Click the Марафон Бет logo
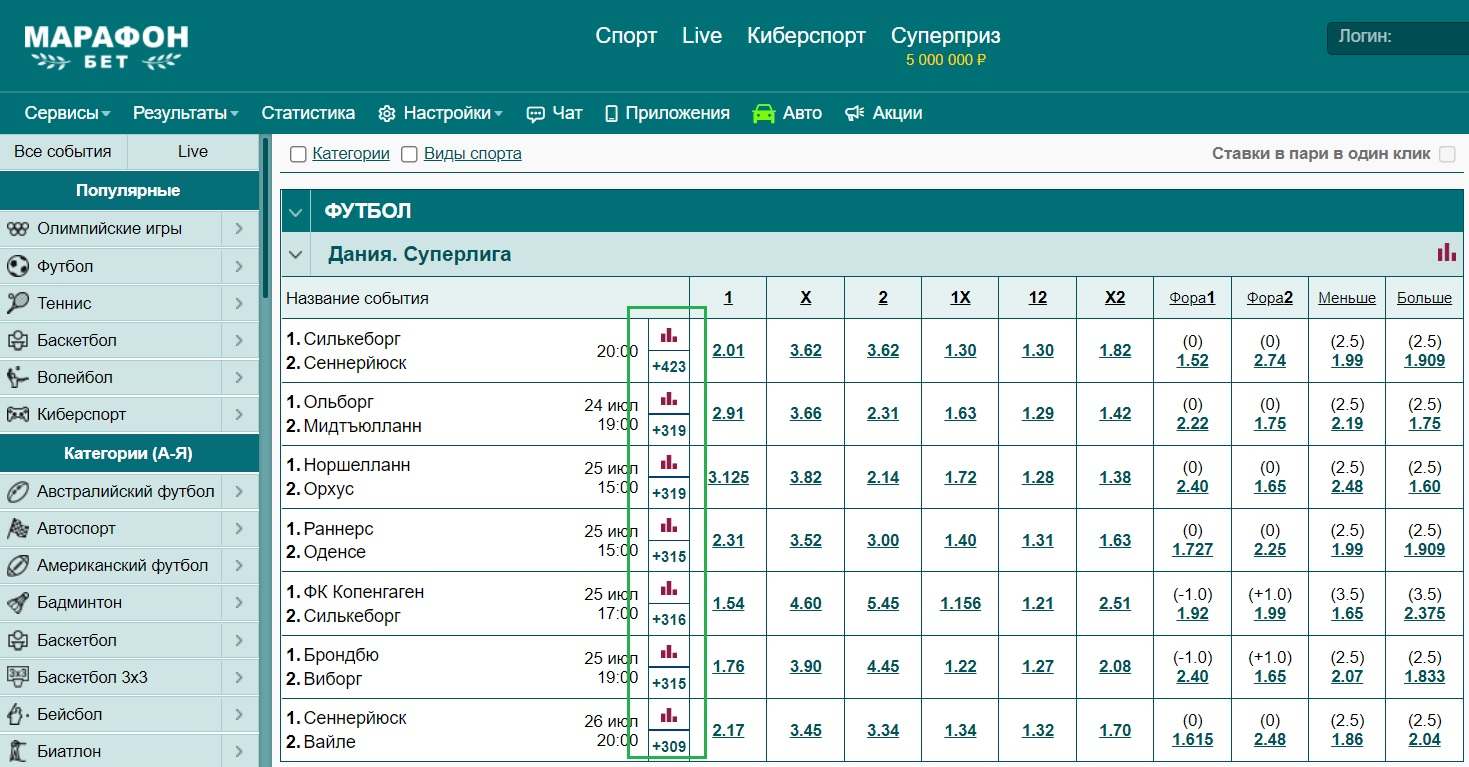 [x=106, y=47]
